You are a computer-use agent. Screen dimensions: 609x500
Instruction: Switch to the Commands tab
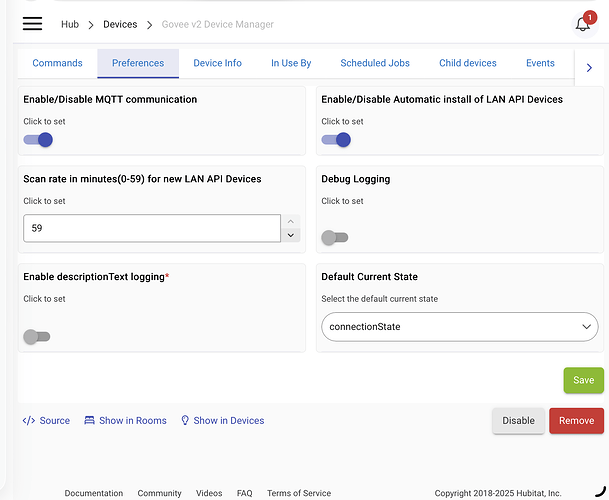point(57,63)
